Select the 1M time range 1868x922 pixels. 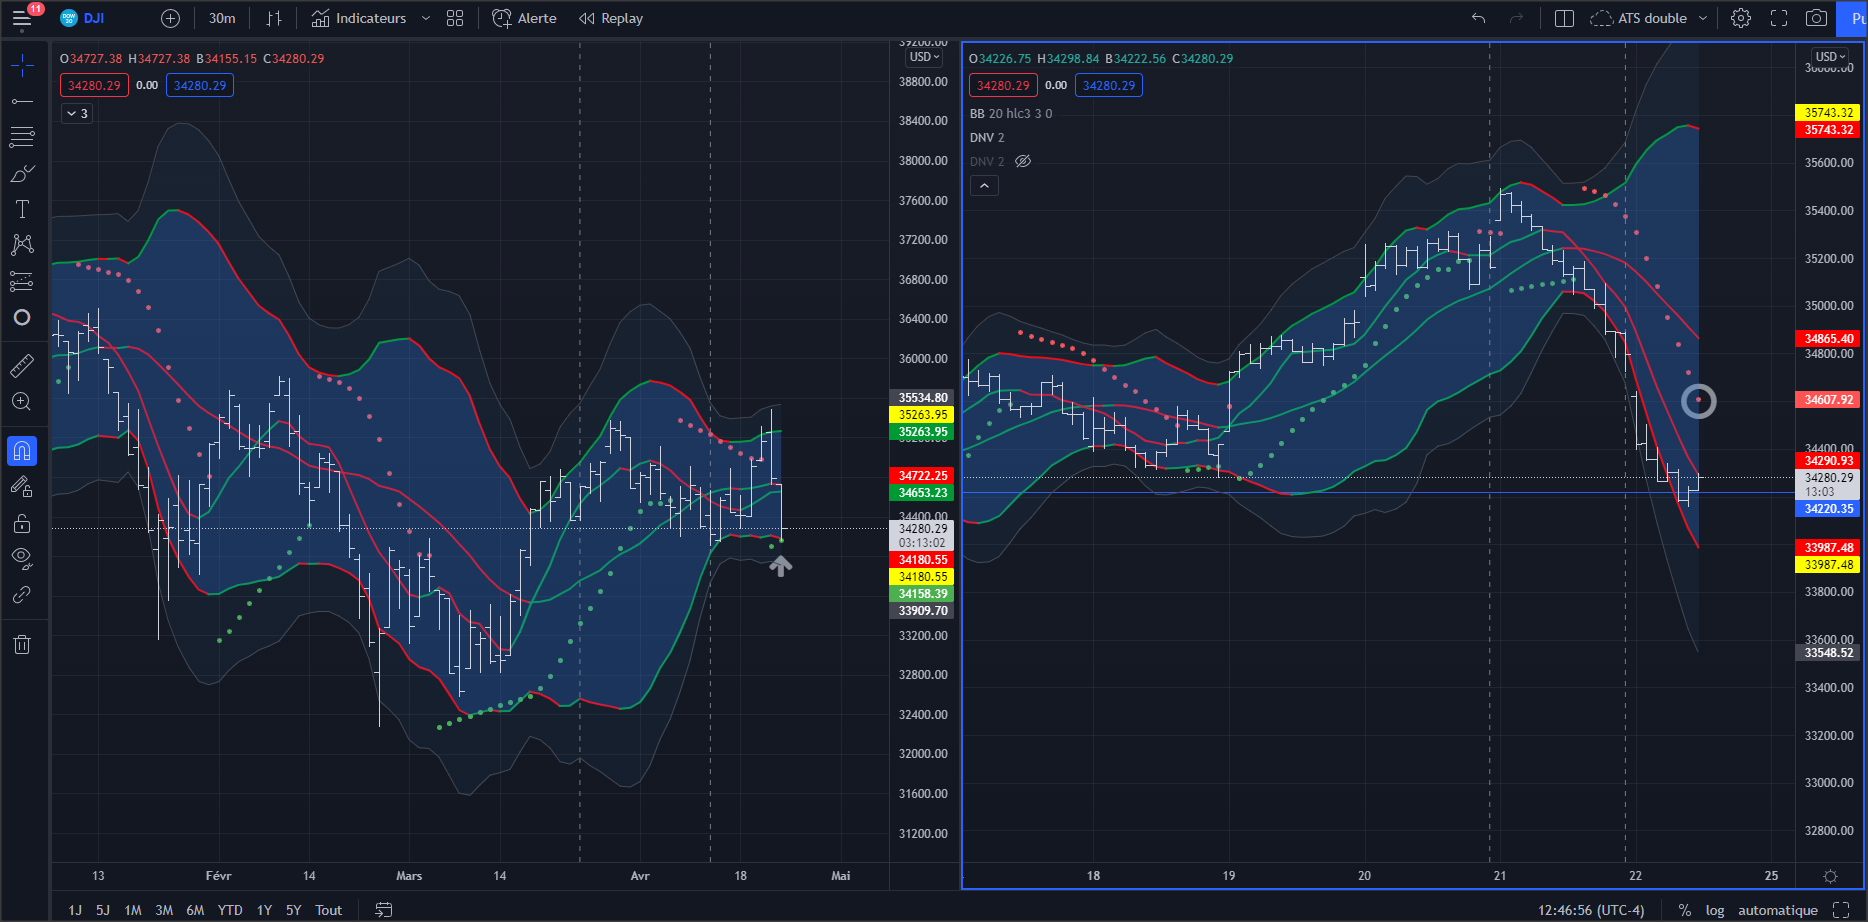click(x=133, y=910)
